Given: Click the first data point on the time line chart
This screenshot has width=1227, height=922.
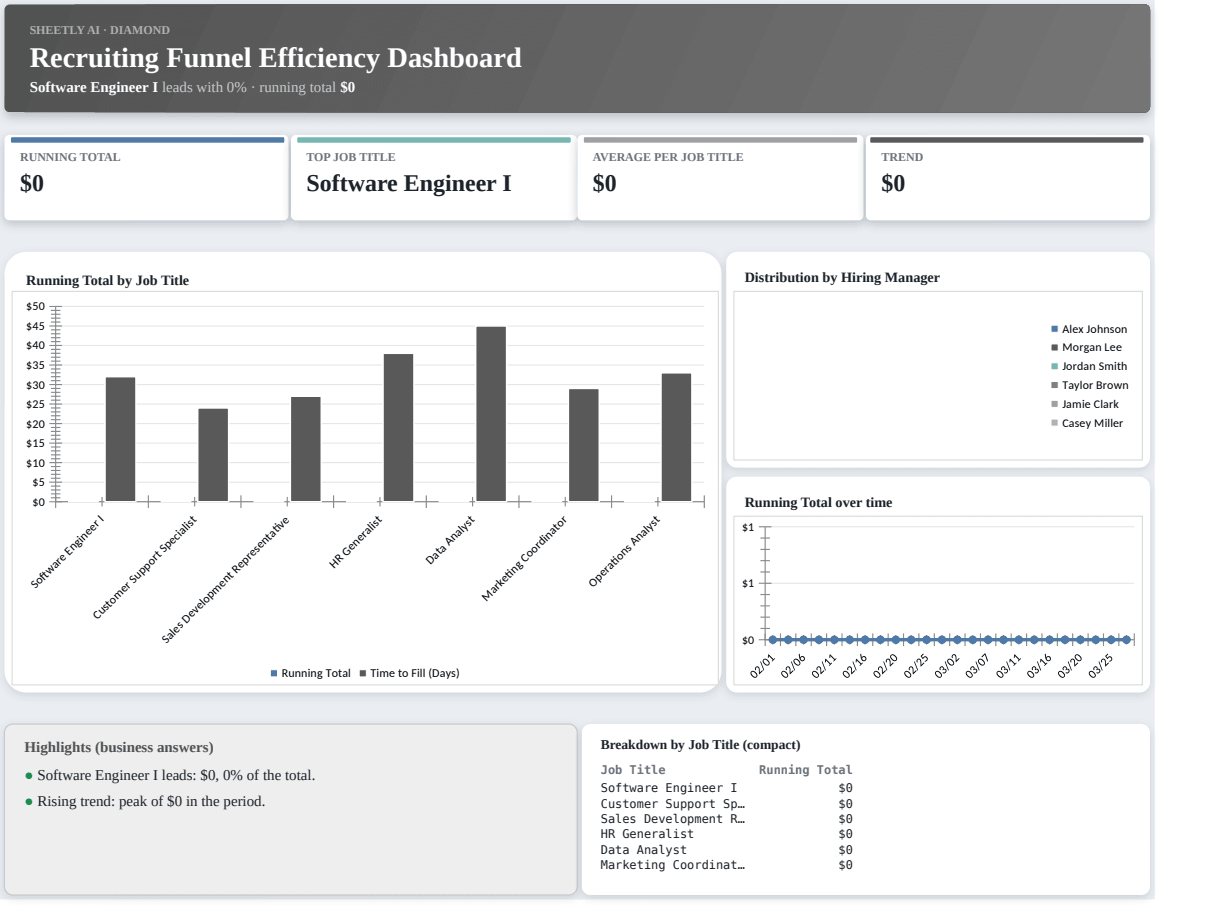Looking at the screenshot, I should [772, 639].
